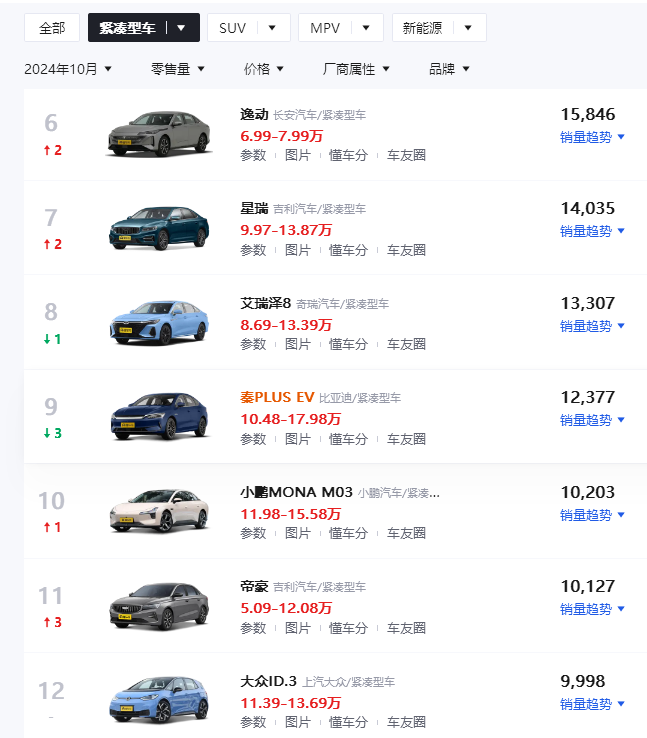Click the 比亚迪/紧凑型车 maker label

pyautogui.click(x=360, y=398)
